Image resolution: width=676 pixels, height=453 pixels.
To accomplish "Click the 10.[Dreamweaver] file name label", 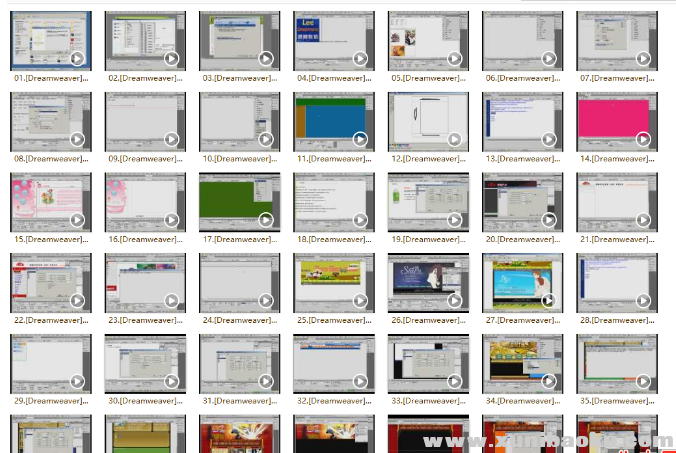I will point(239,158).
